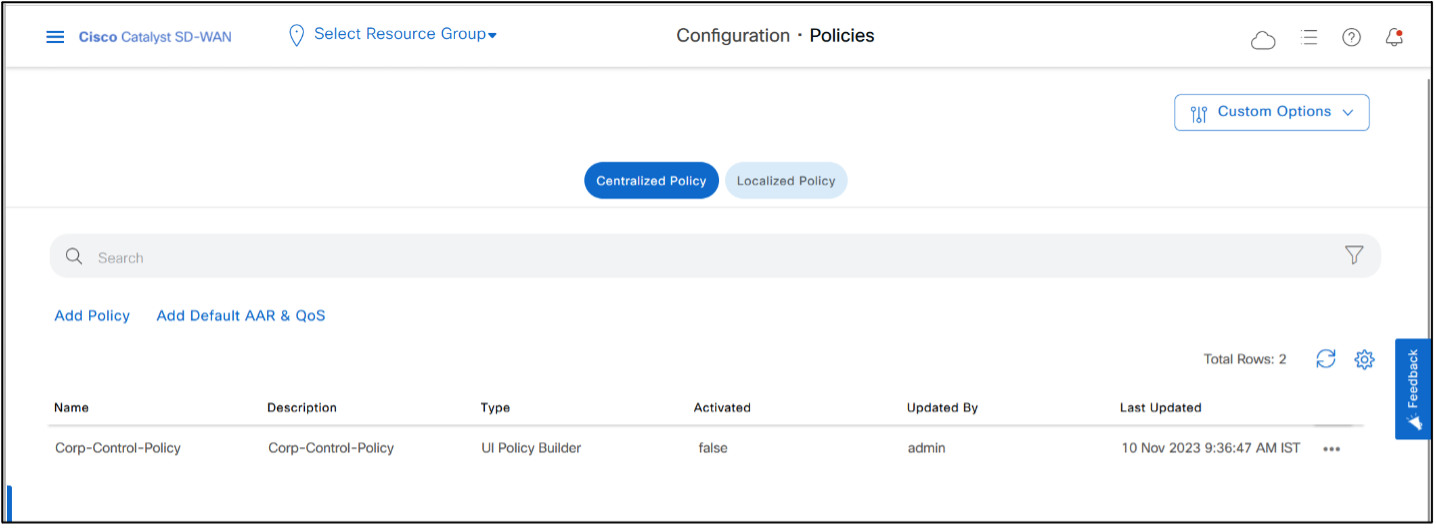The image size is (1436, 528).
Task: Switch to the Centralized Policy tab
Action: click(x=651, y=181)
